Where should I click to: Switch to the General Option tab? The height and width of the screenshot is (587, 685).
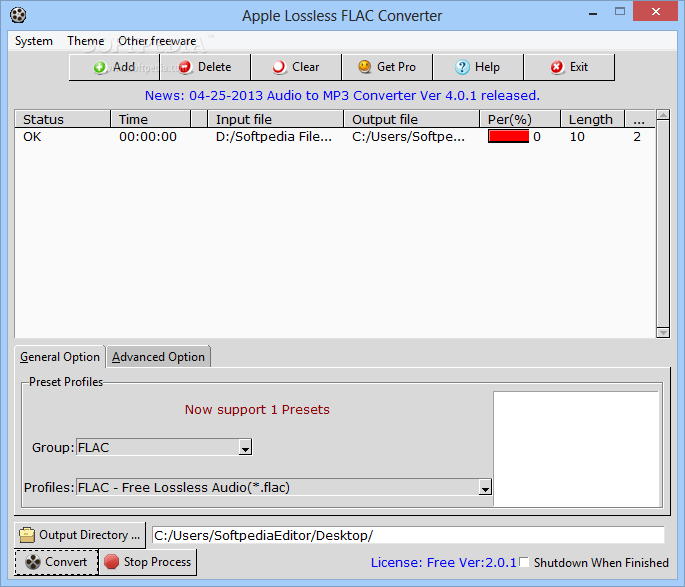[x=60, y=357]
